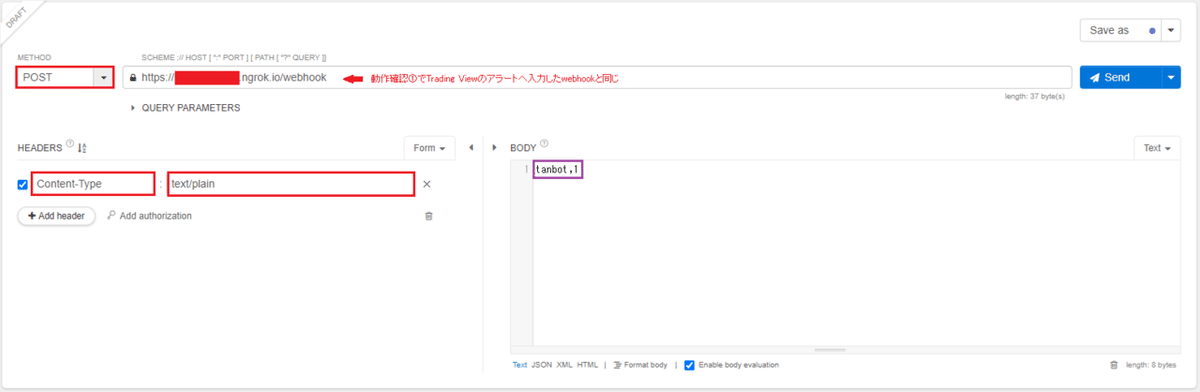Select the XML body format link
The height and width of the screenshot is (392, 1200).
(564, 365)
